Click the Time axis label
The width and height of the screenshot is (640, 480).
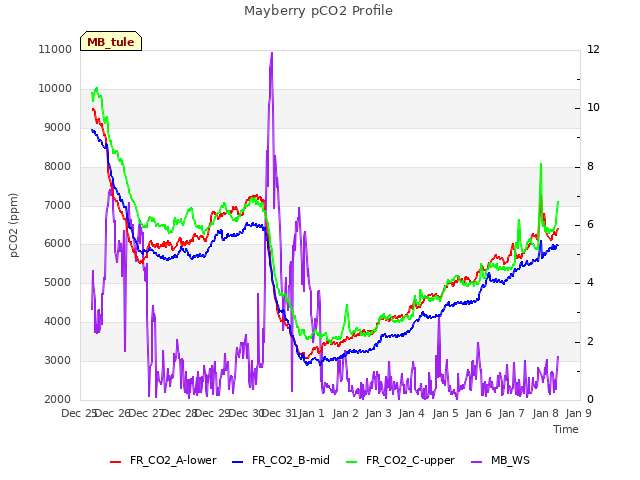[566, 429]
